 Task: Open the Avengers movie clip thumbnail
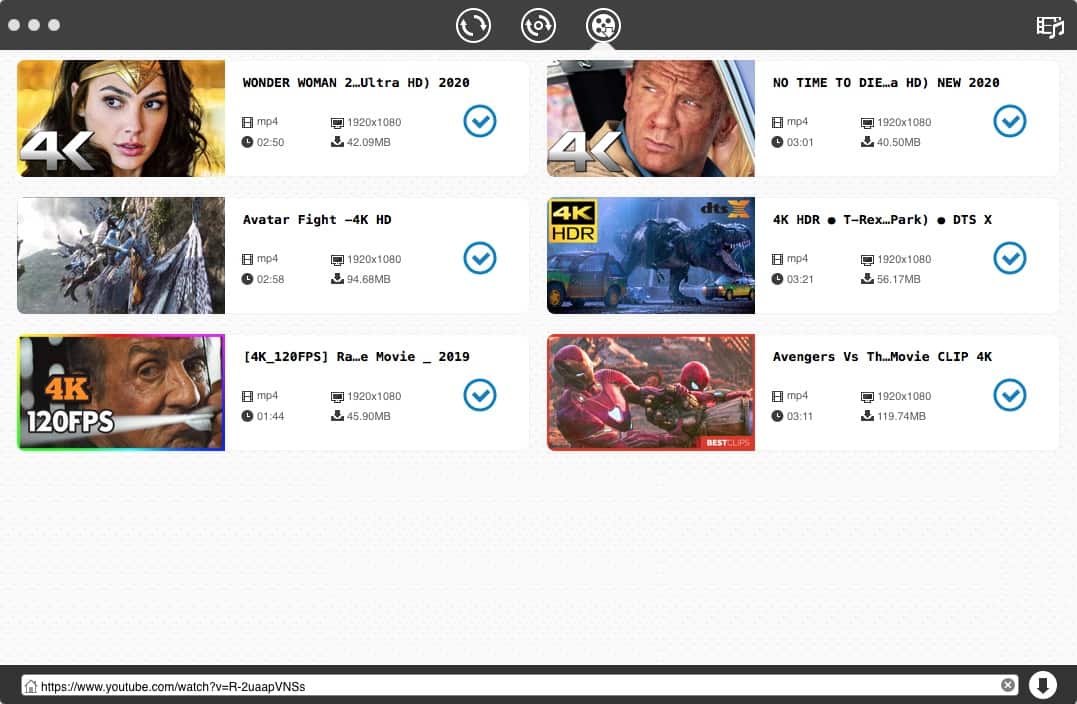point(650,392)
